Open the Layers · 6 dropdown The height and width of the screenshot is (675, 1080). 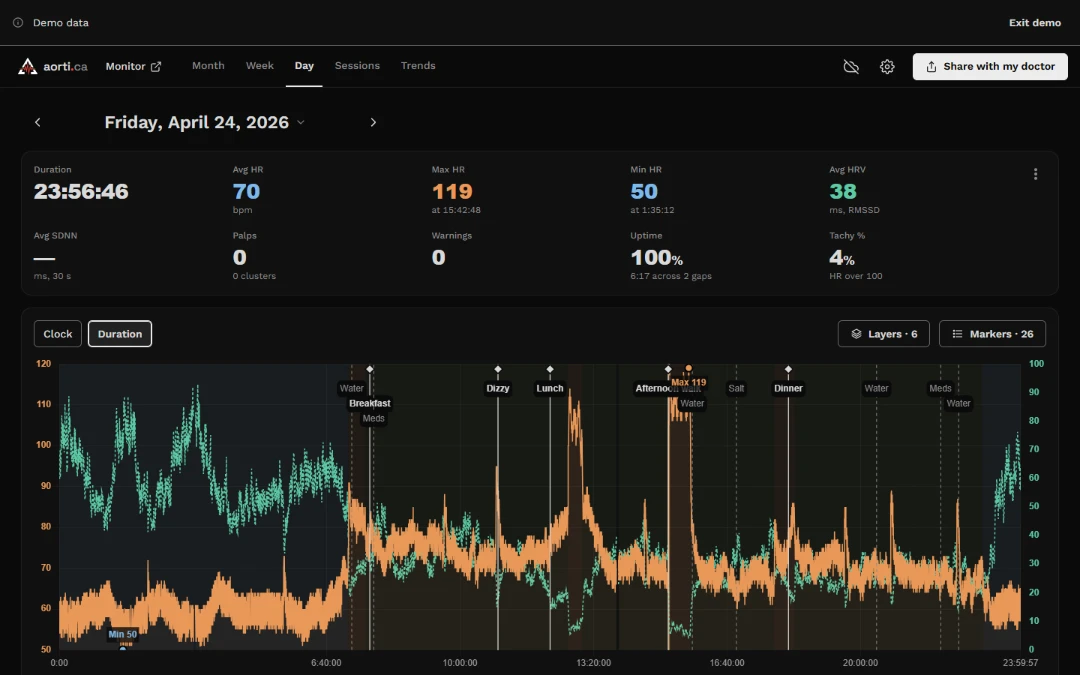coord(884,333)
